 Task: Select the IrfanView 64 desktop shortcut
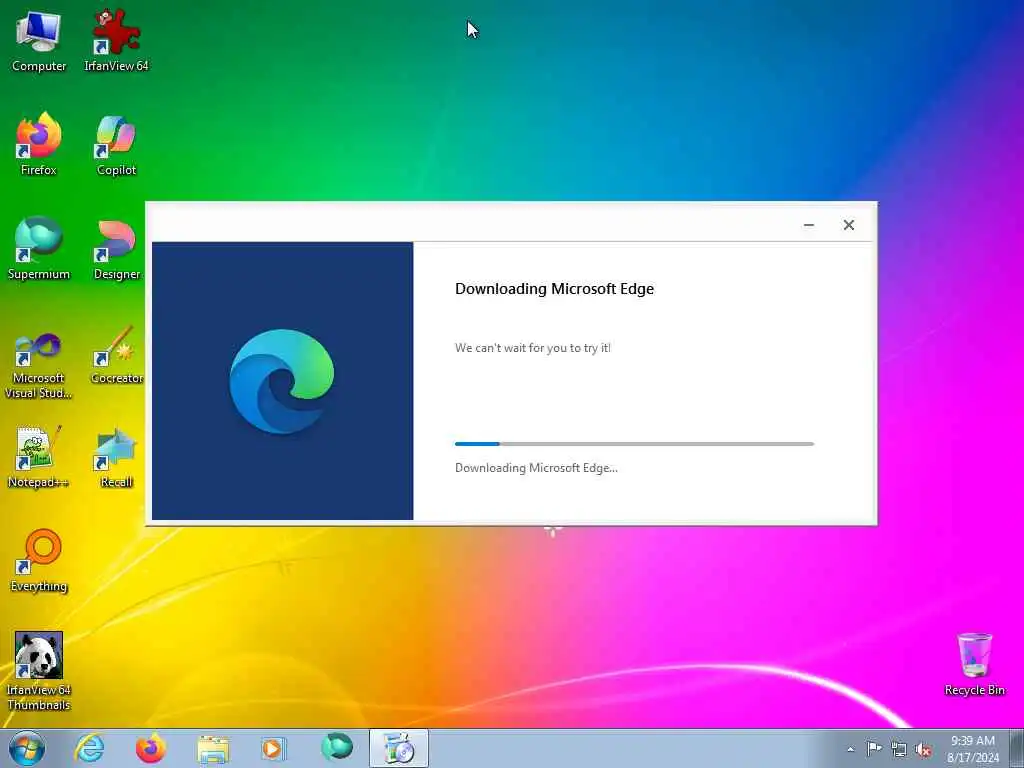[x=116, y=41]
